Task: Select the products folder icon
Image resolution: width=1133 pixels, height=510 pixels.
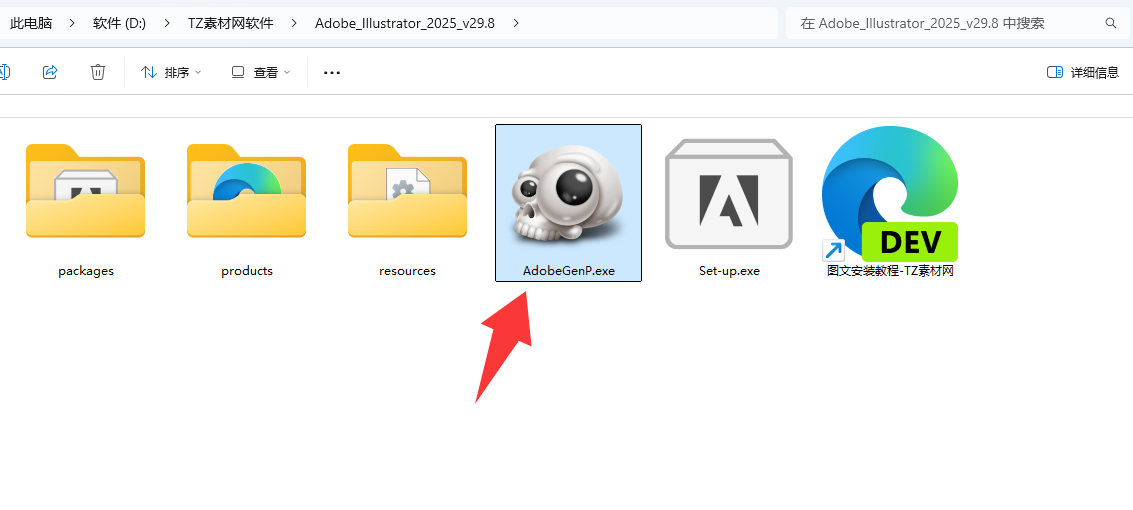Action: (x=246, y=191)
